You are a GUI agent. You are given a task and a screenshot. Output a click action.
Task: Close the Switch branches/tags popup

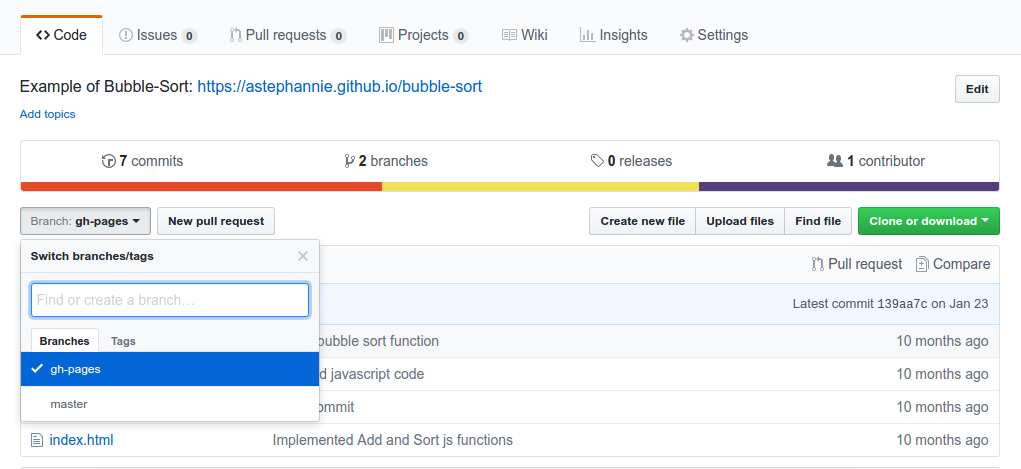point(303,256)
